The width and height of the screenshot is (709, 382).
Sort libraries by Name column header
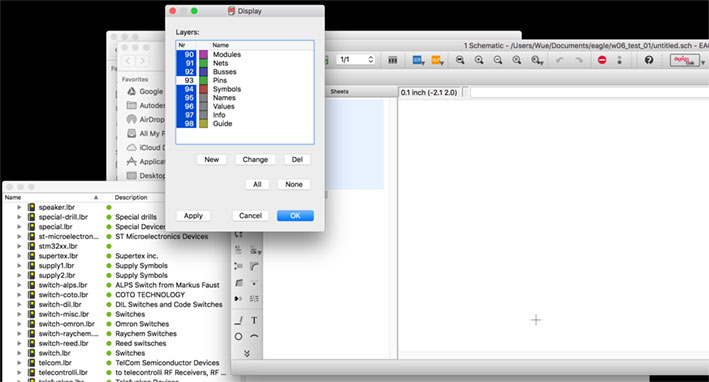point(51,198)
